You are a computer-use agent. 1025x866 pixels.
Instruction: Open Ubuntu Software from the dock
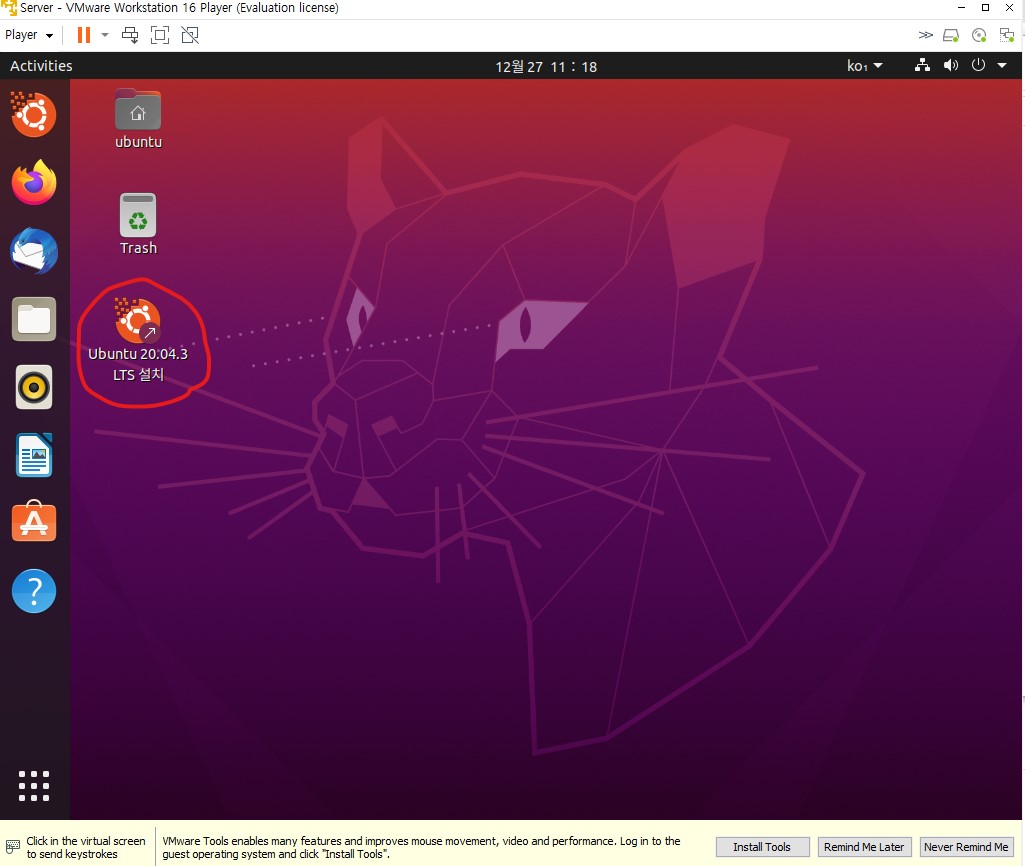pos(34,522)
